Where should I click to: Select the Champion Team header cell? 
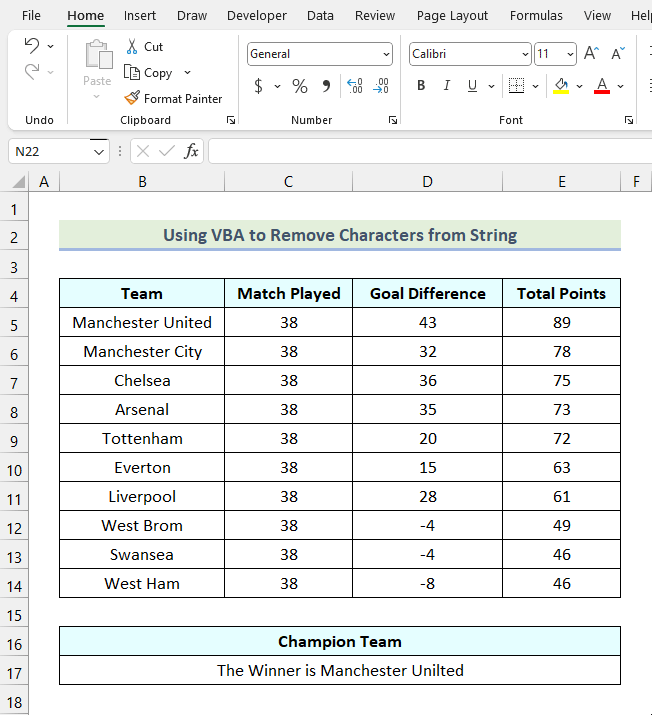click(x=340, y=641)
